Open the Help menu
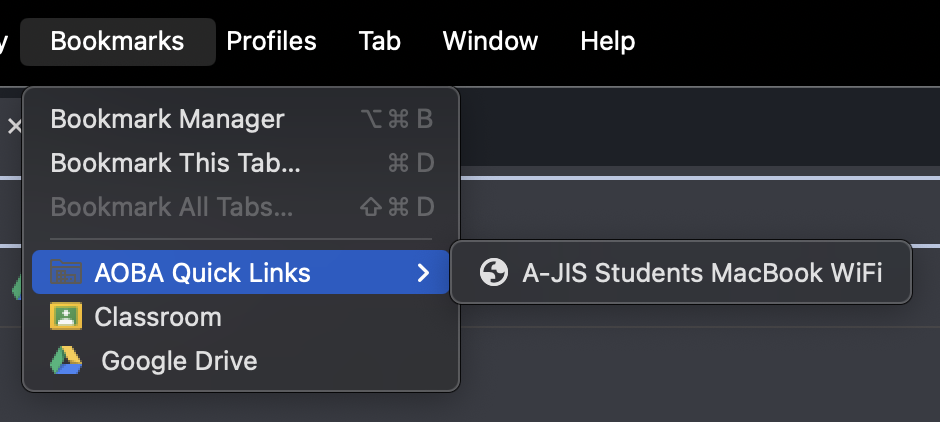Screen dimensions: 940x422 coord(607,41)
